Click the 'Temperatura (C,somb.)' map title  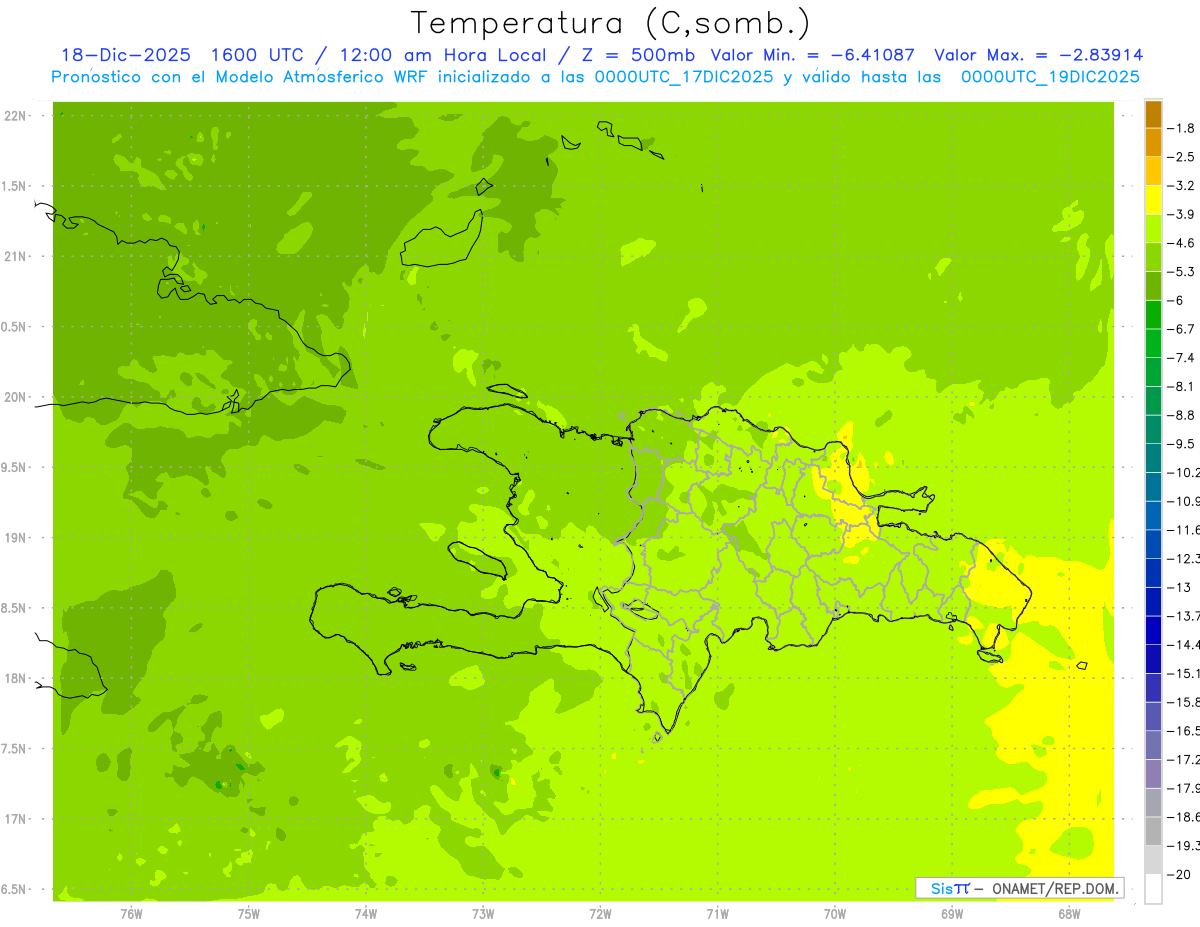pyautogui.click(x=610, y=24)
